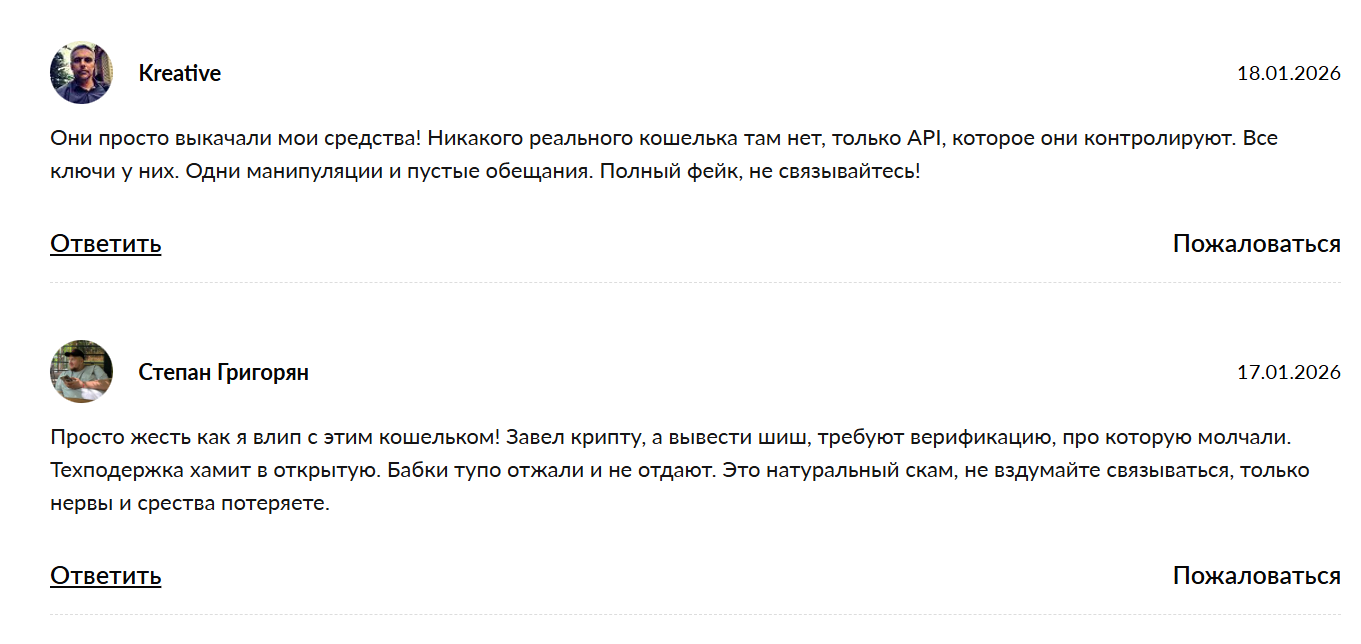The image size is (1361, 644).
Task: Reply to Степан Григорян's comment via Ответить
Action: coord(105,576)
